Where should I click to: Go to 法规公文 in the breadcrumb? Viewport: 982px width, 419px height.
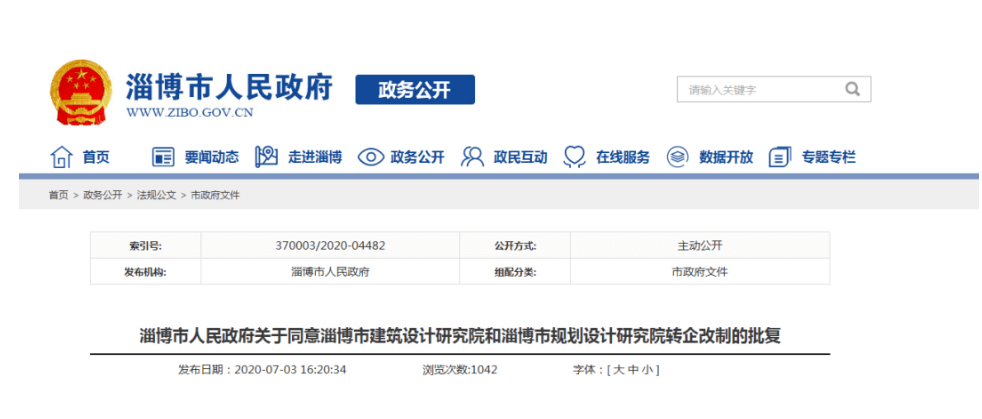pyautogui.click(x=157, y=195)
